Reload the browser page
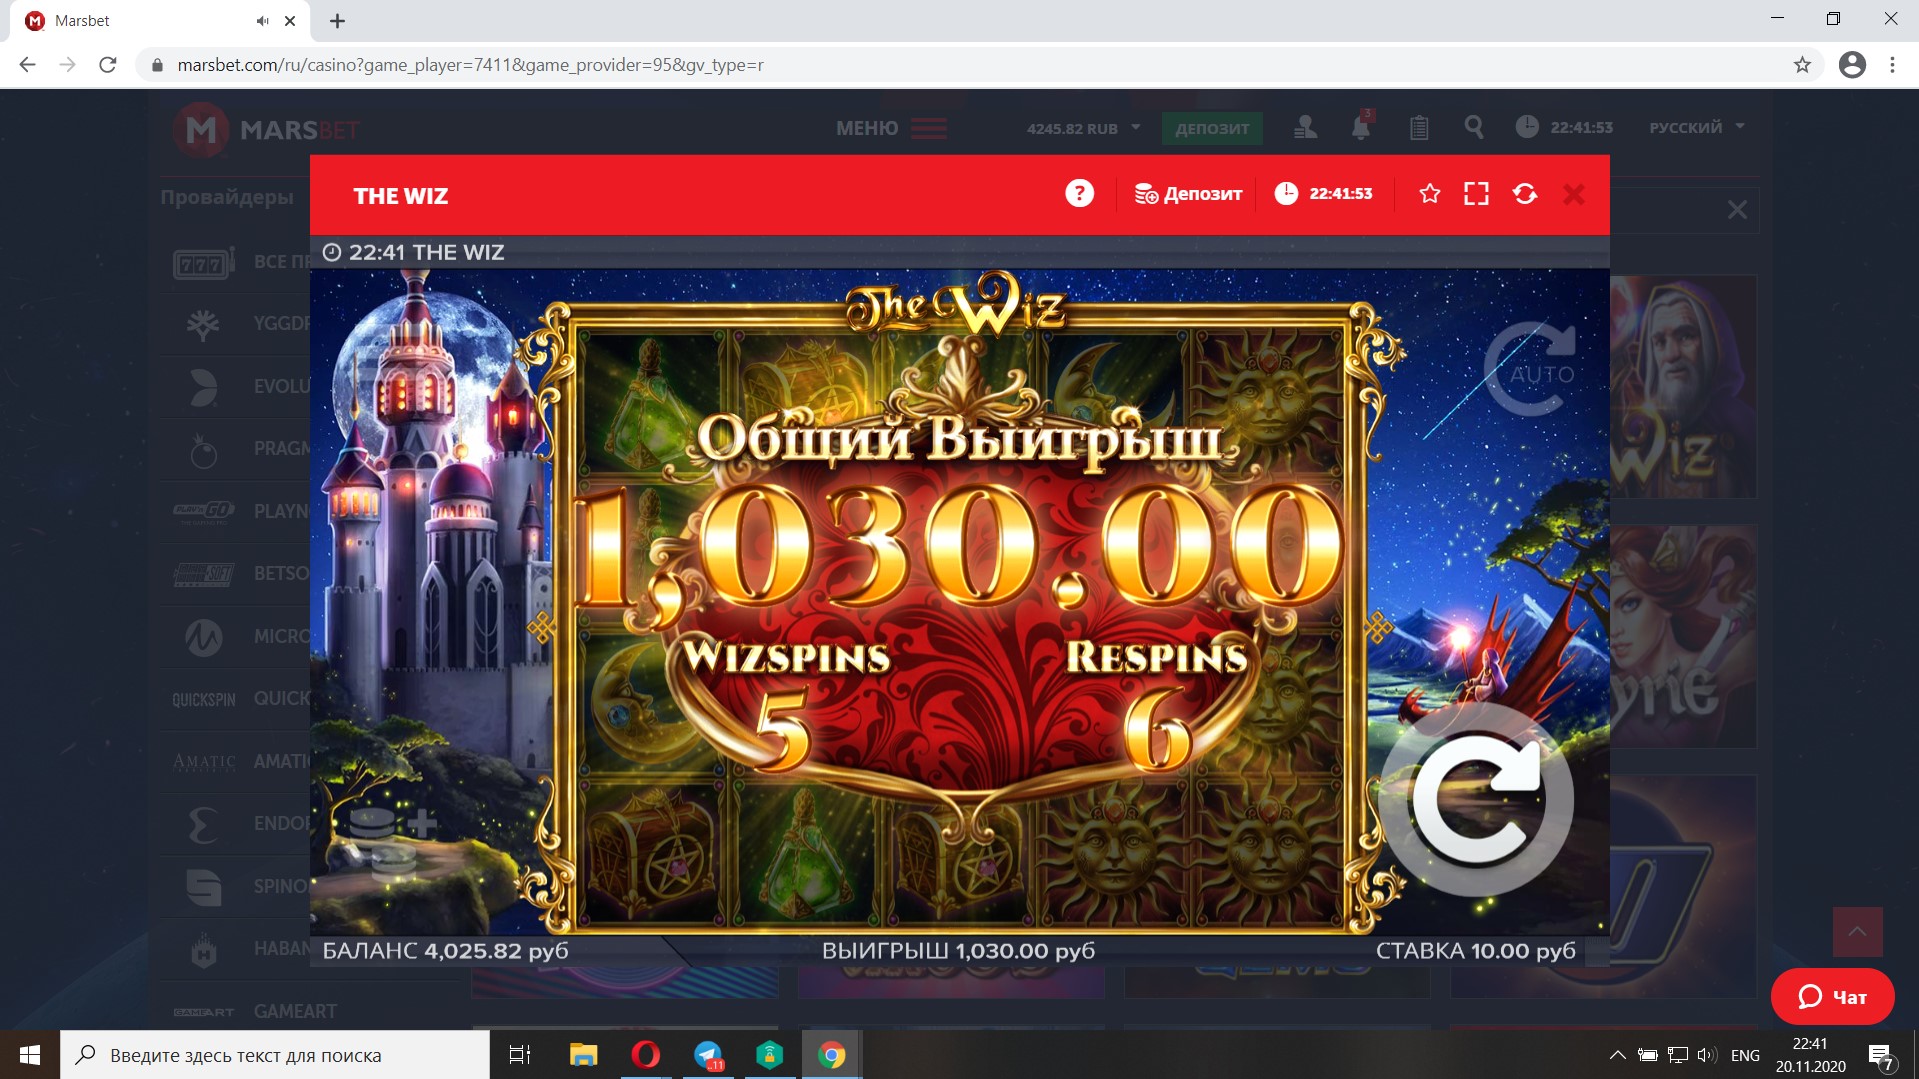Viewport: 1919px width, 1079px height. pos(108,65)
